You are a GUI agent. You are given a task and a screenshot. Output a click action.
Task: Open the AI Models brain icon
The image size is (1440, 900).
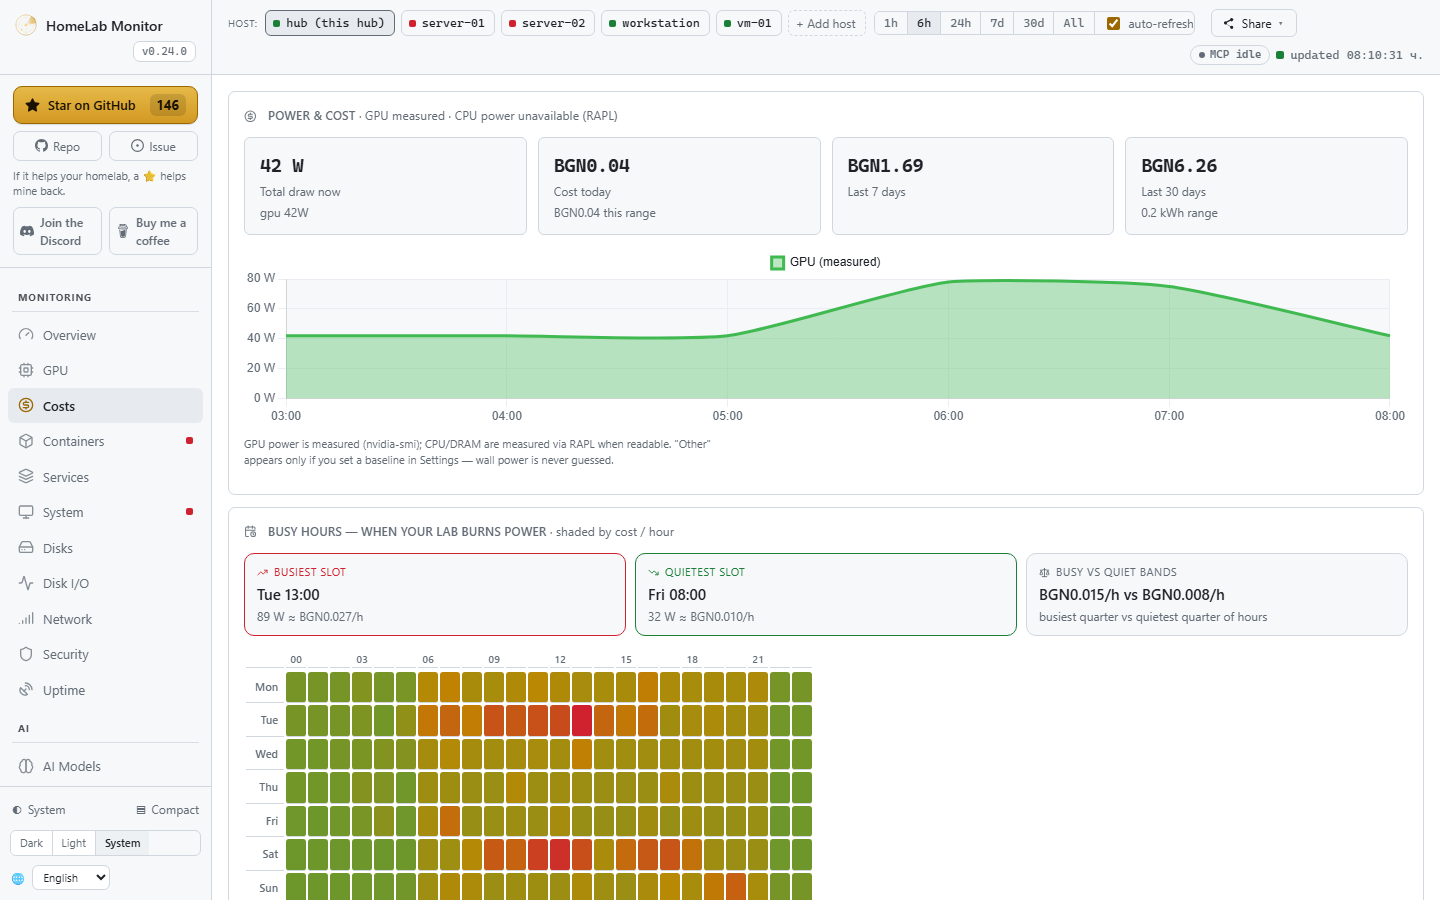tap(26, 766)
